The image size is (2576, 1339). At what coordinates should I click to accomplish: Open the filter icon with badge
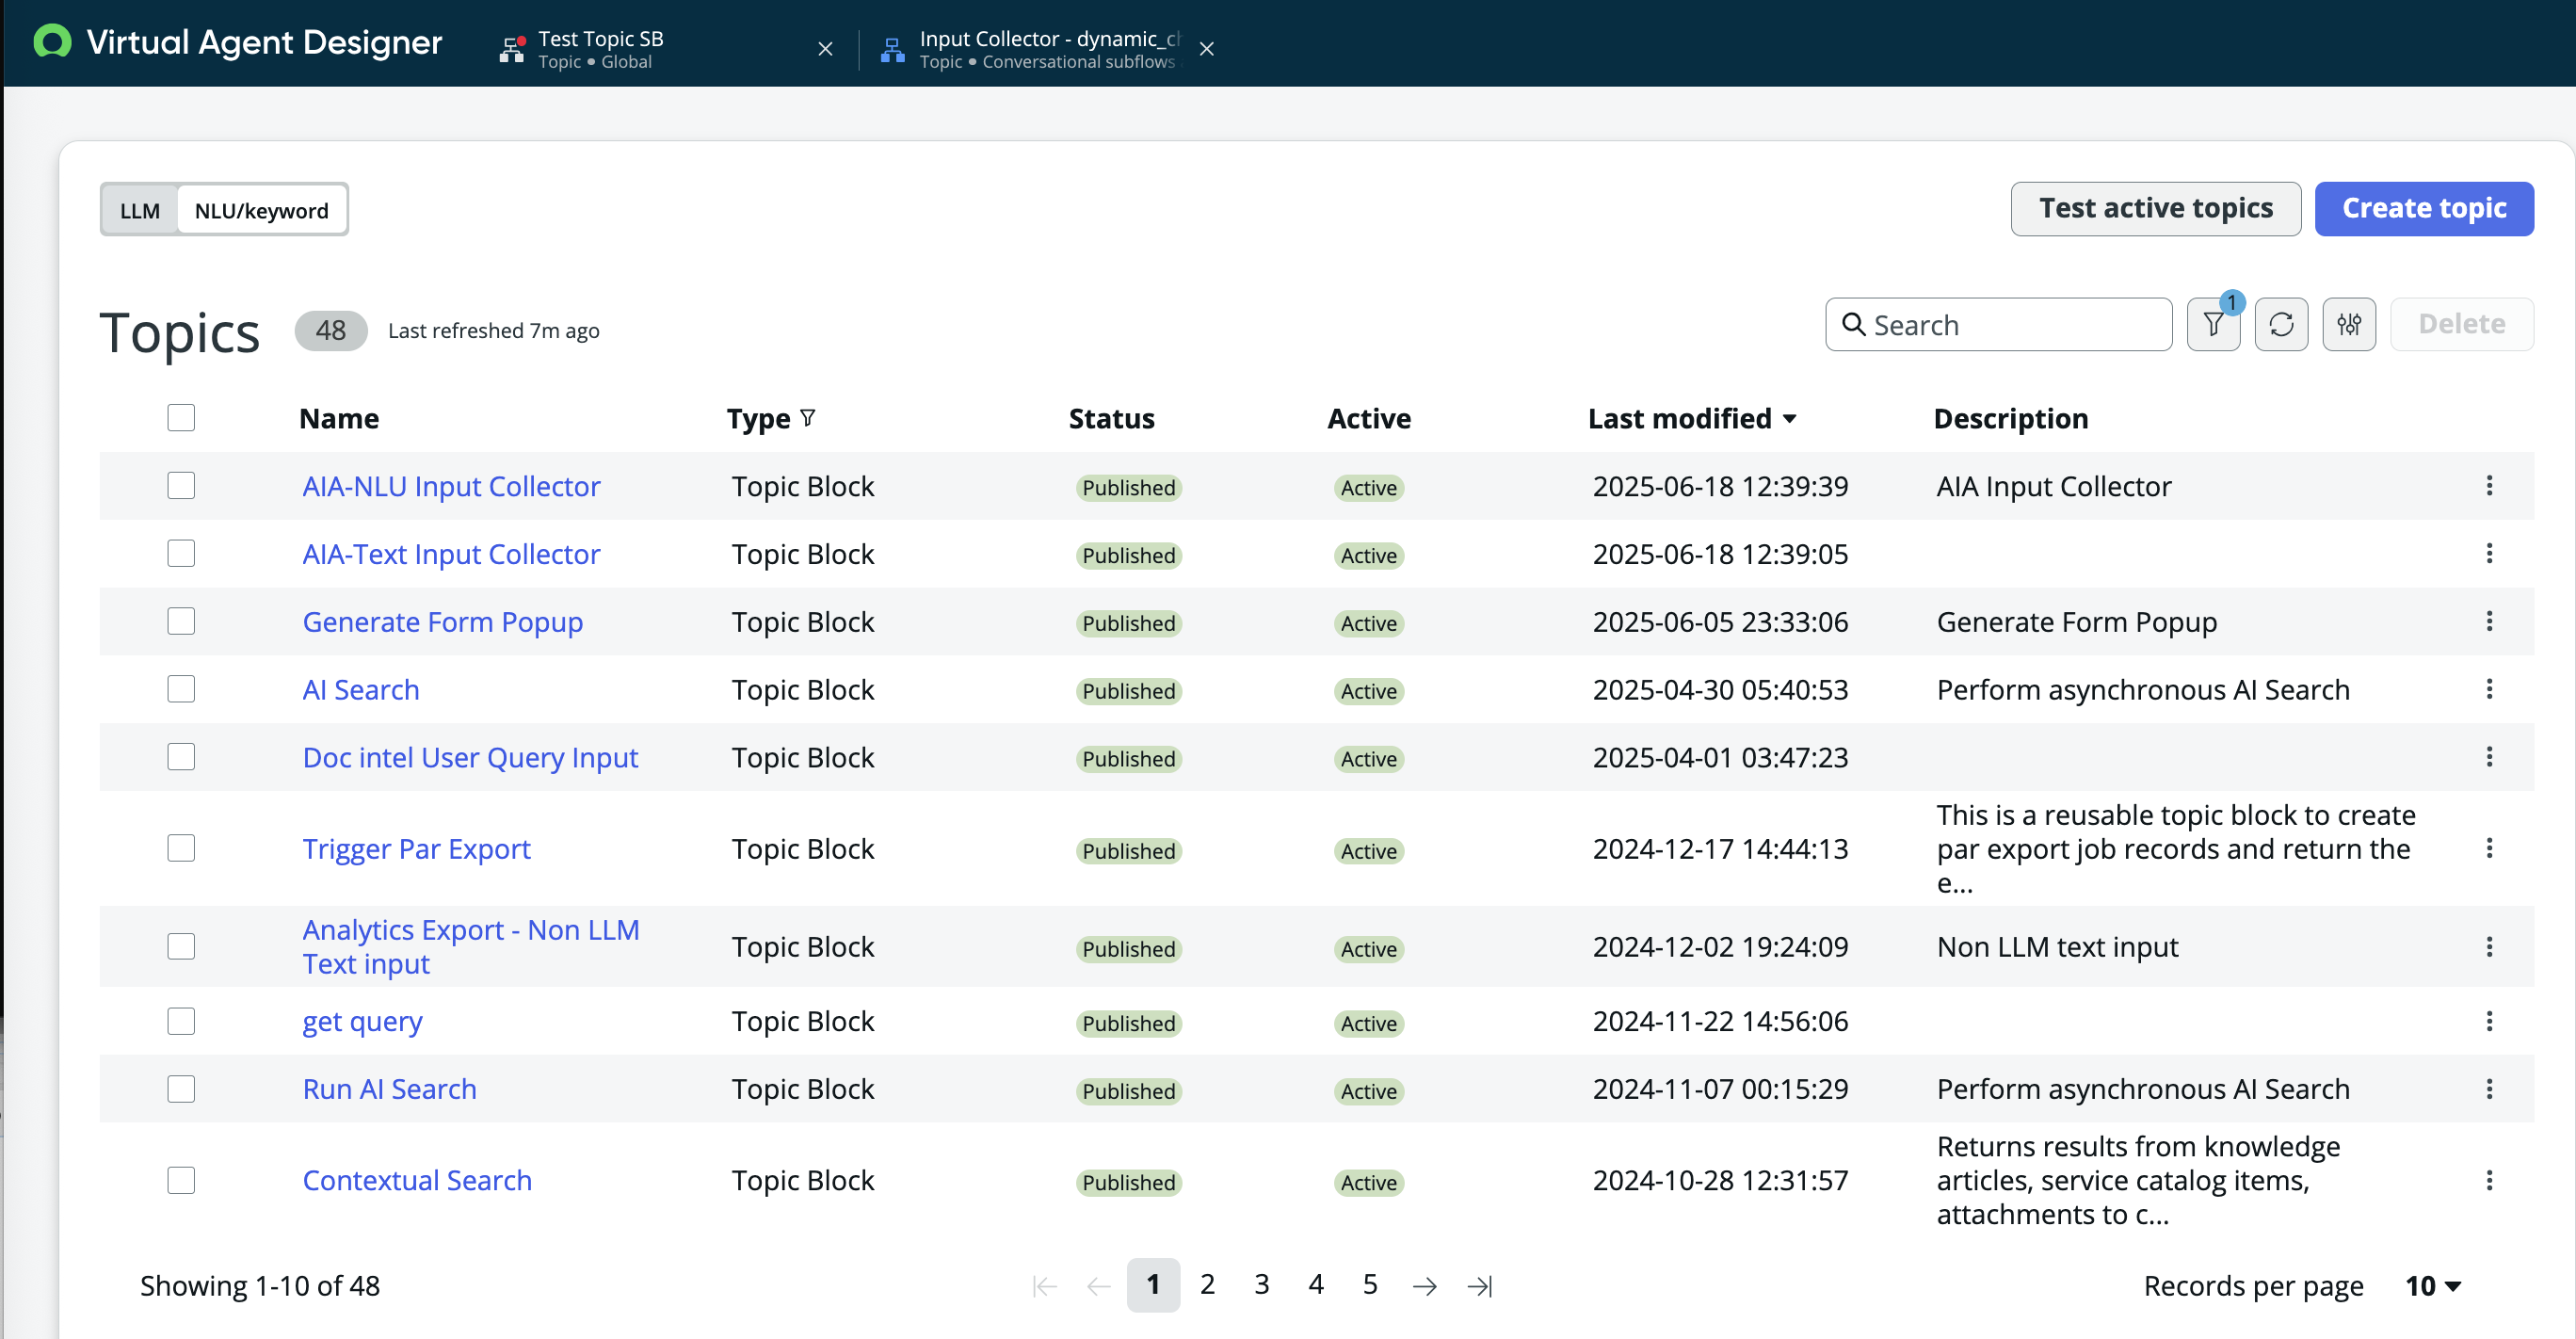coord(2213,324)
